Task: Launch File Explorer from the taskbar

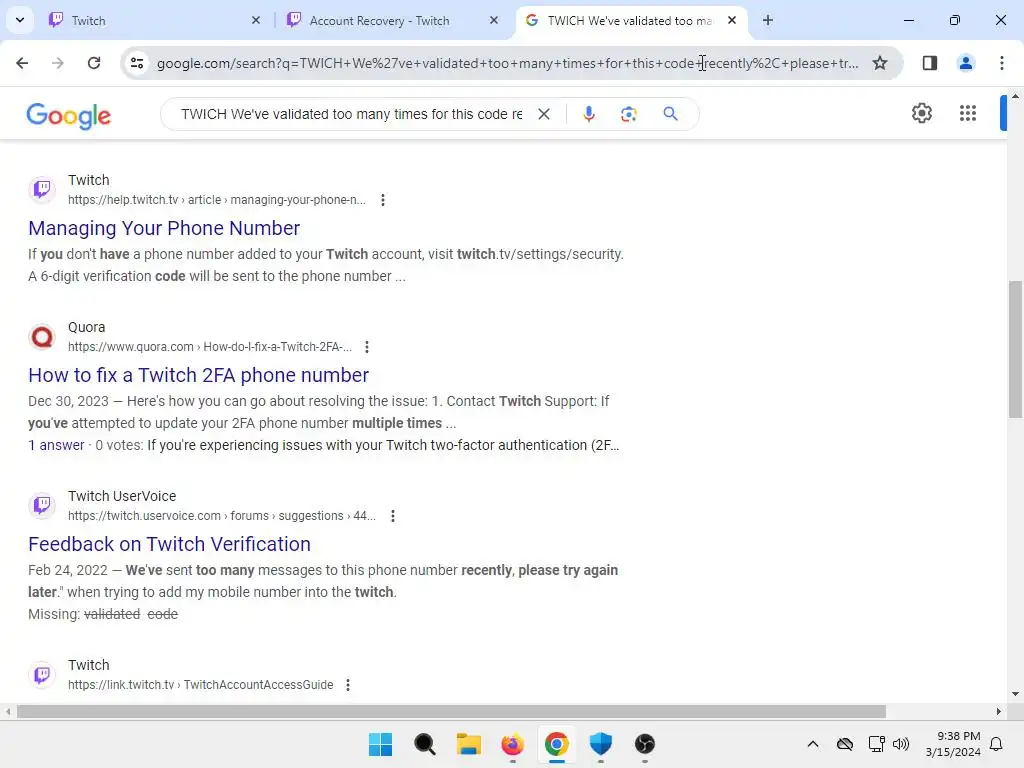Action: coord(468,744)
